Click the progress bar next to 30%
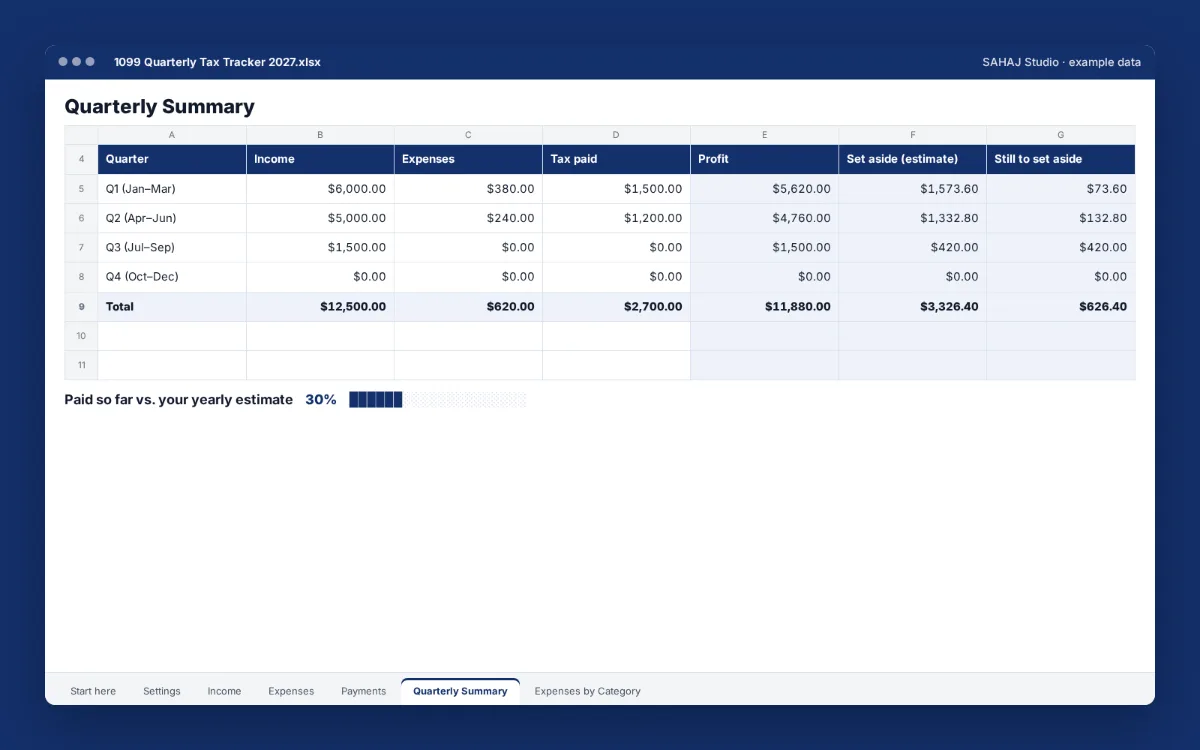The image size is (1200, 750). (438, 400)
